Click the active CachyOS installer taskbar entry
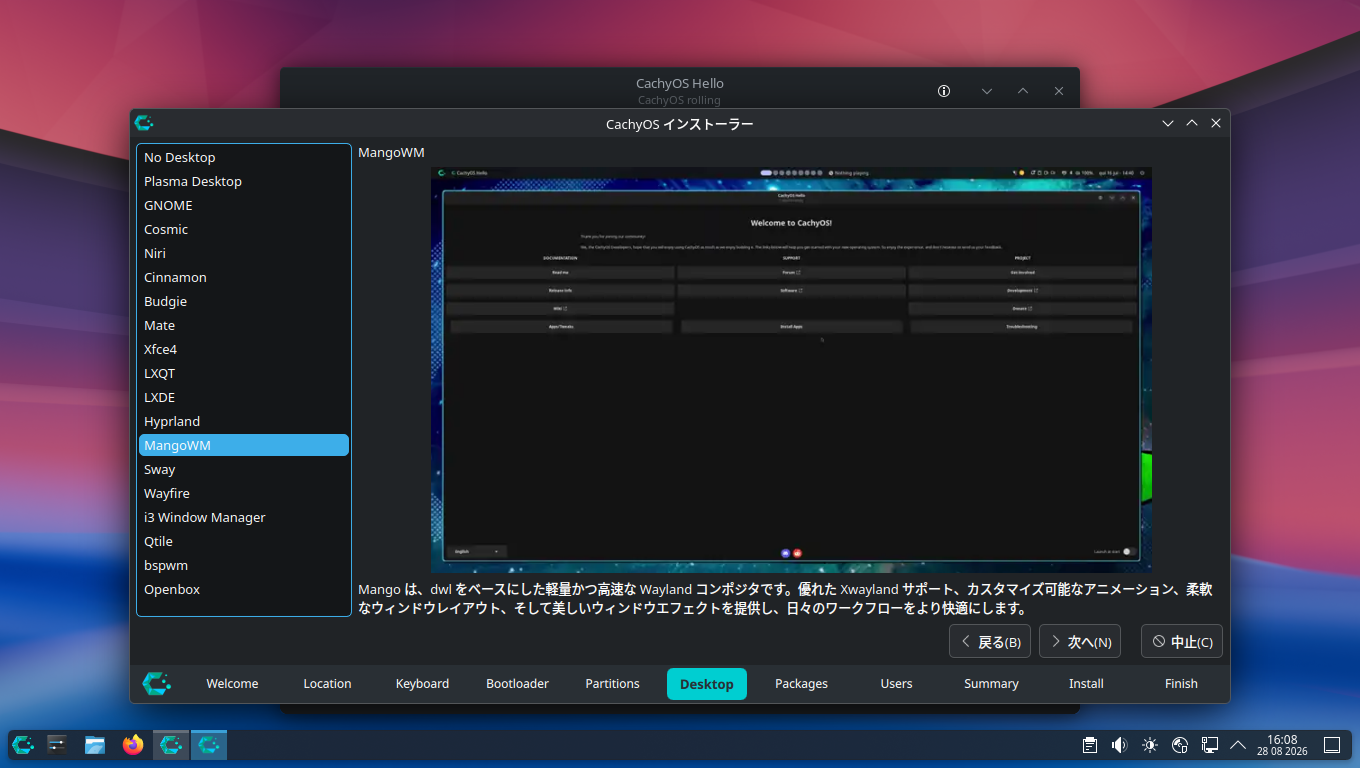This screenshot has height=768, width=1360. pos(209,744)
